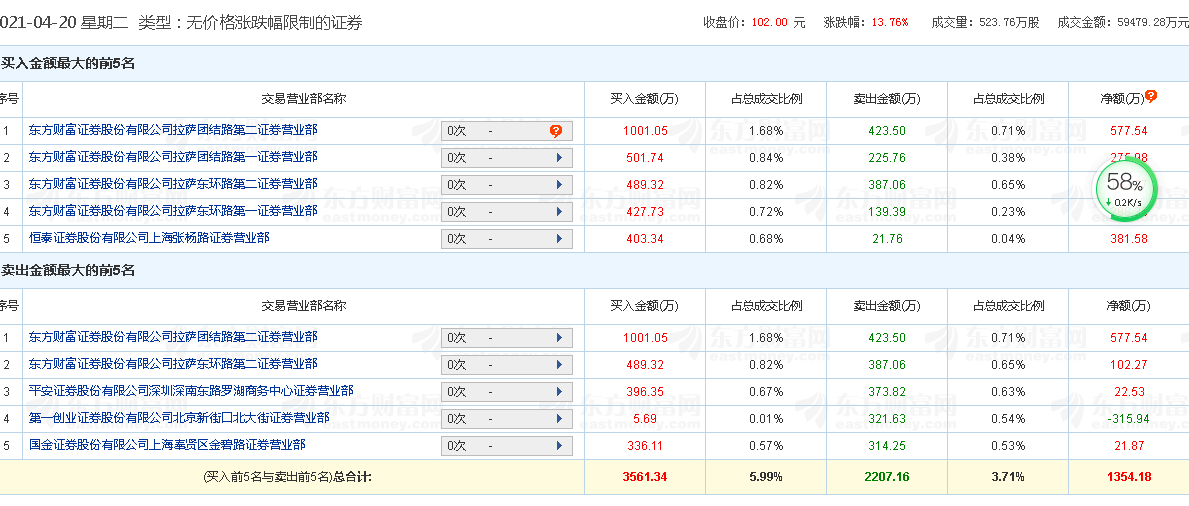Open the 第一创业证券北京新街口北大街 link
Viewport: 1189px width, 506px height.
pyautogui.click(x=179, y=418)
